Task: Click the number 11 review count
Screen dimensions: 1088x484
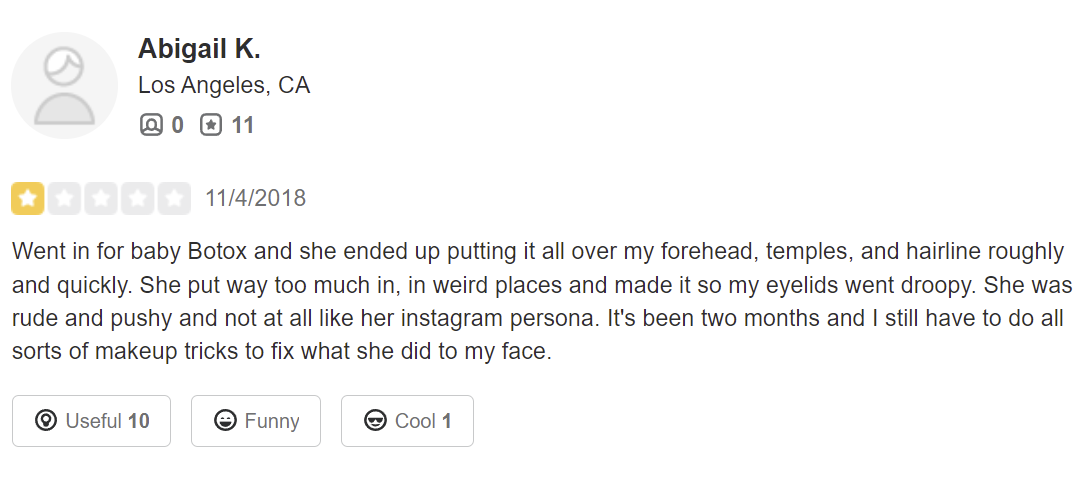Action: pyautogui.click(x=242, y=125)
